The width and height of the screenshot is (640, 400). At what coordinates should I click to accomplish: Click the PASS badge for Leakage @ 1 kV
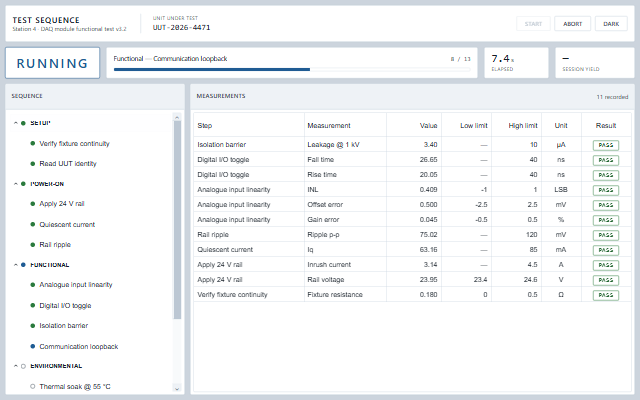click(x=606, y=145)
